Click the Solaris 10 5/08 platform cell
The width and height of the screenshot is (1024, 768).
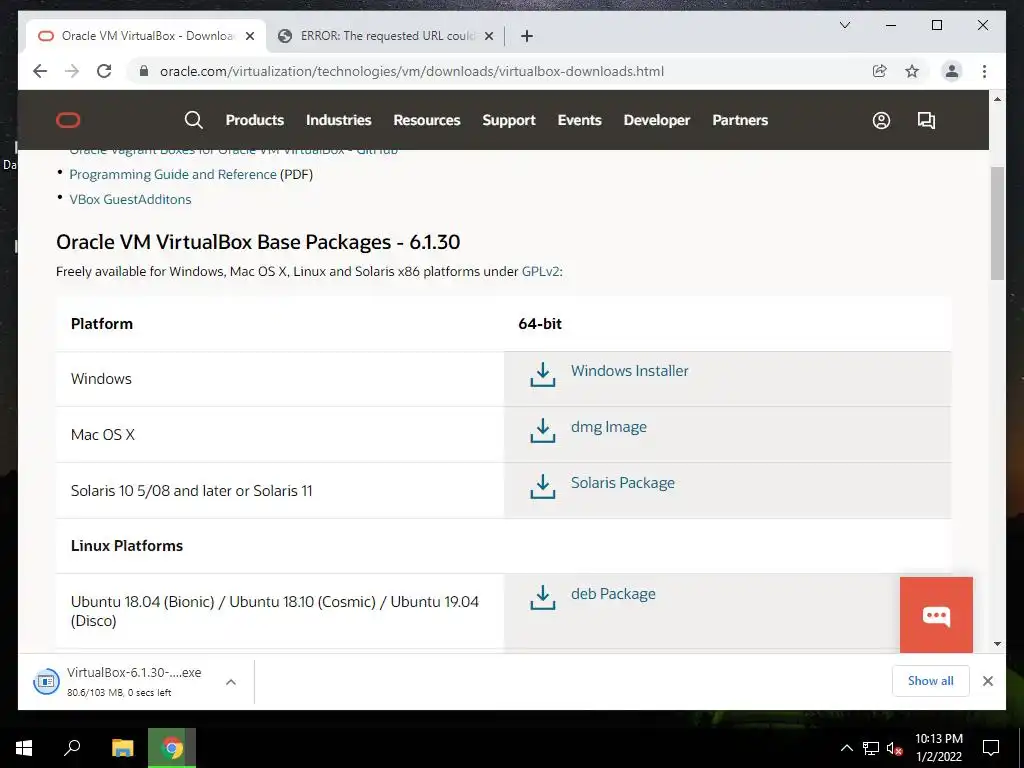click(x=280, y=491)
